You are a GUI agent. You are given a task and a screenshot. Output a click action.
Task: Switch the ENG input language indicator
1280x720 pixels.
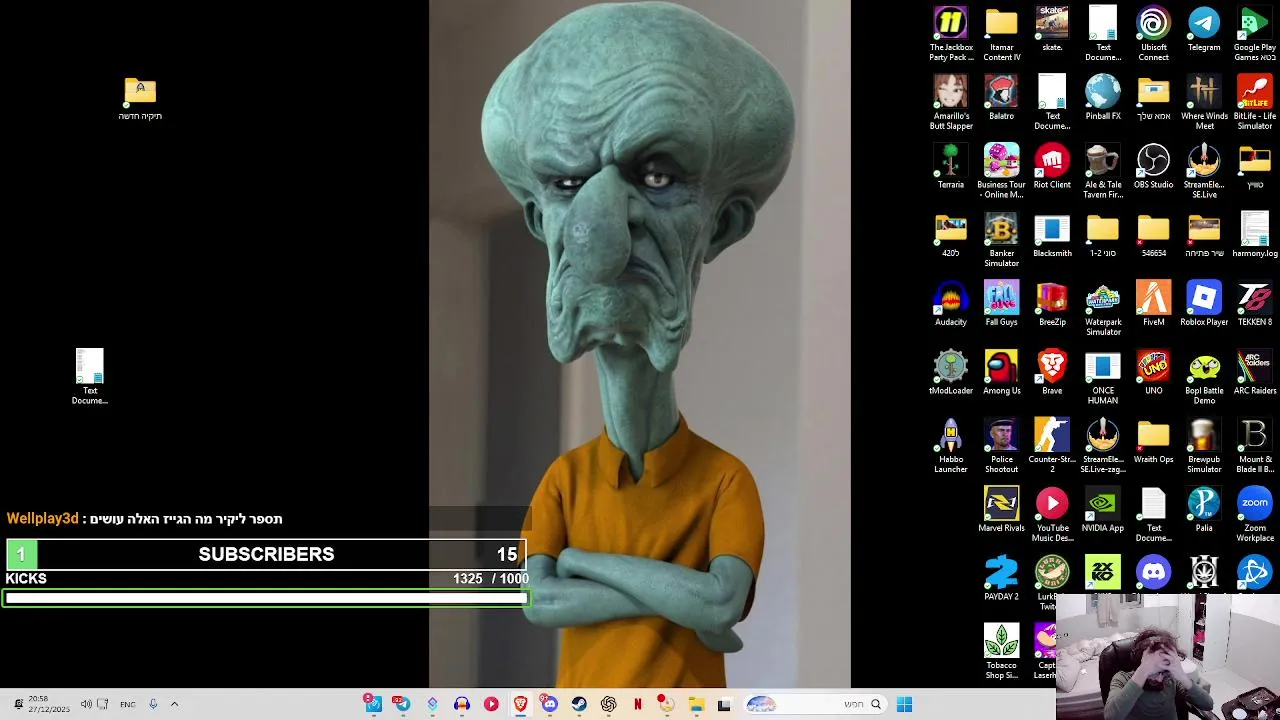[x=128, y=704]
